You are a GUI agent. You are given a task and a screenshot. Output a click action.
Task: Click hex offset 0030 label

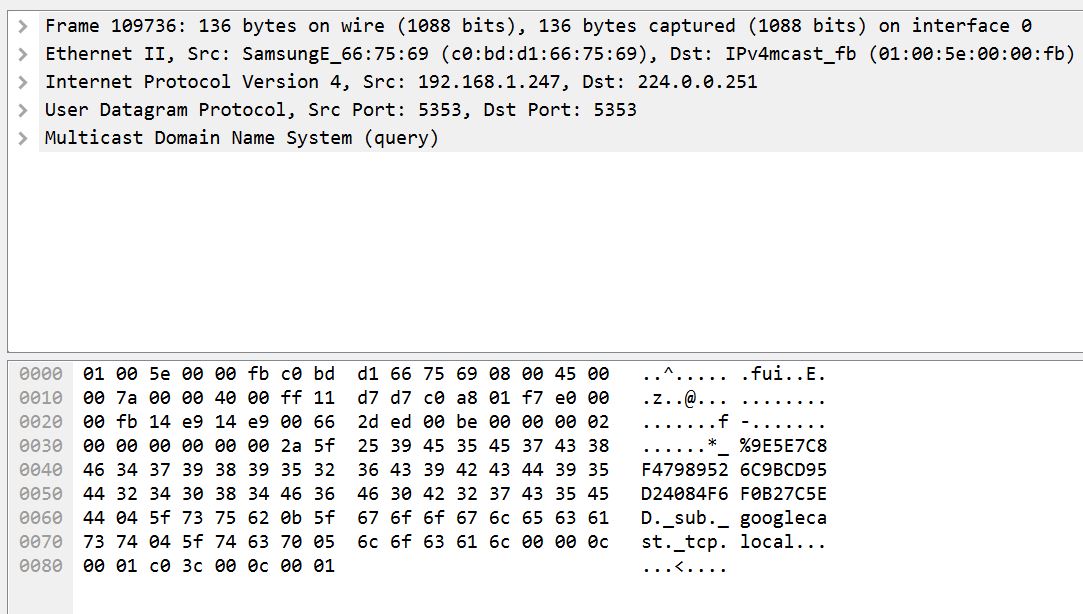tap(41, 446)
